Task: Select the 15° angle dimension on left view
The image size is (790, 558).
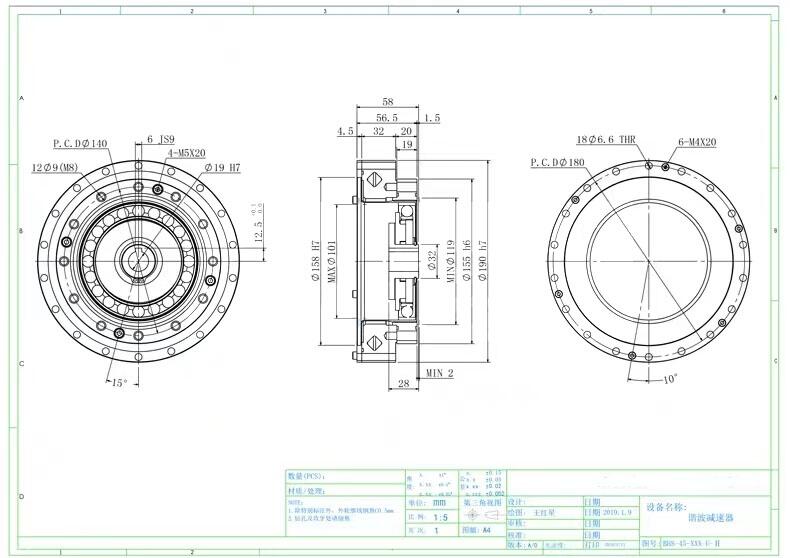Action: pyautogui.click(x=119, y=383)
